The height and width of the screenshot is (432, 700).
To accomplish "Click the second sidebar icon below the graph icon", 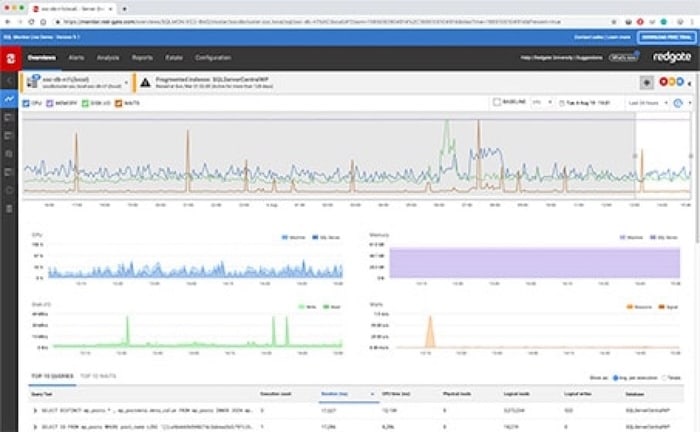I will pyautogui.click(x=9, y=117).
